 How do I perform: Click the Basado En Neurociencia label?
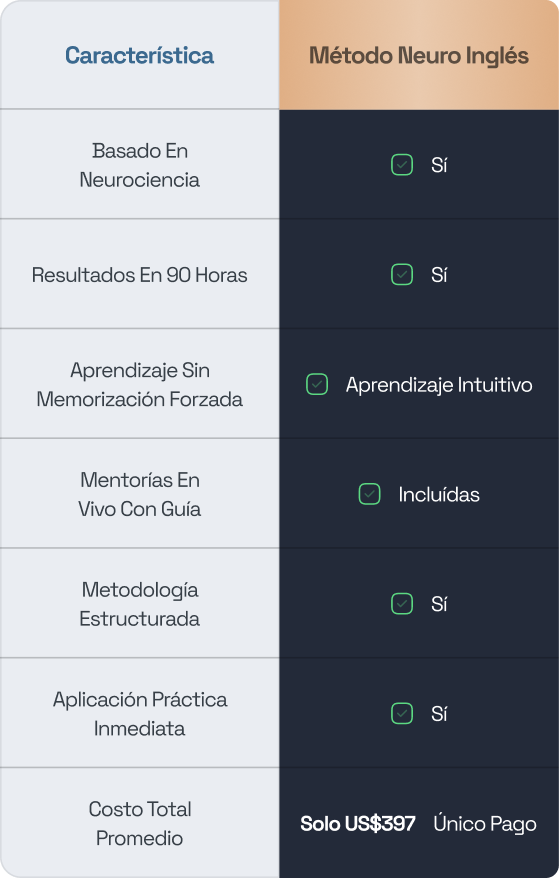(x=139, y=165)
